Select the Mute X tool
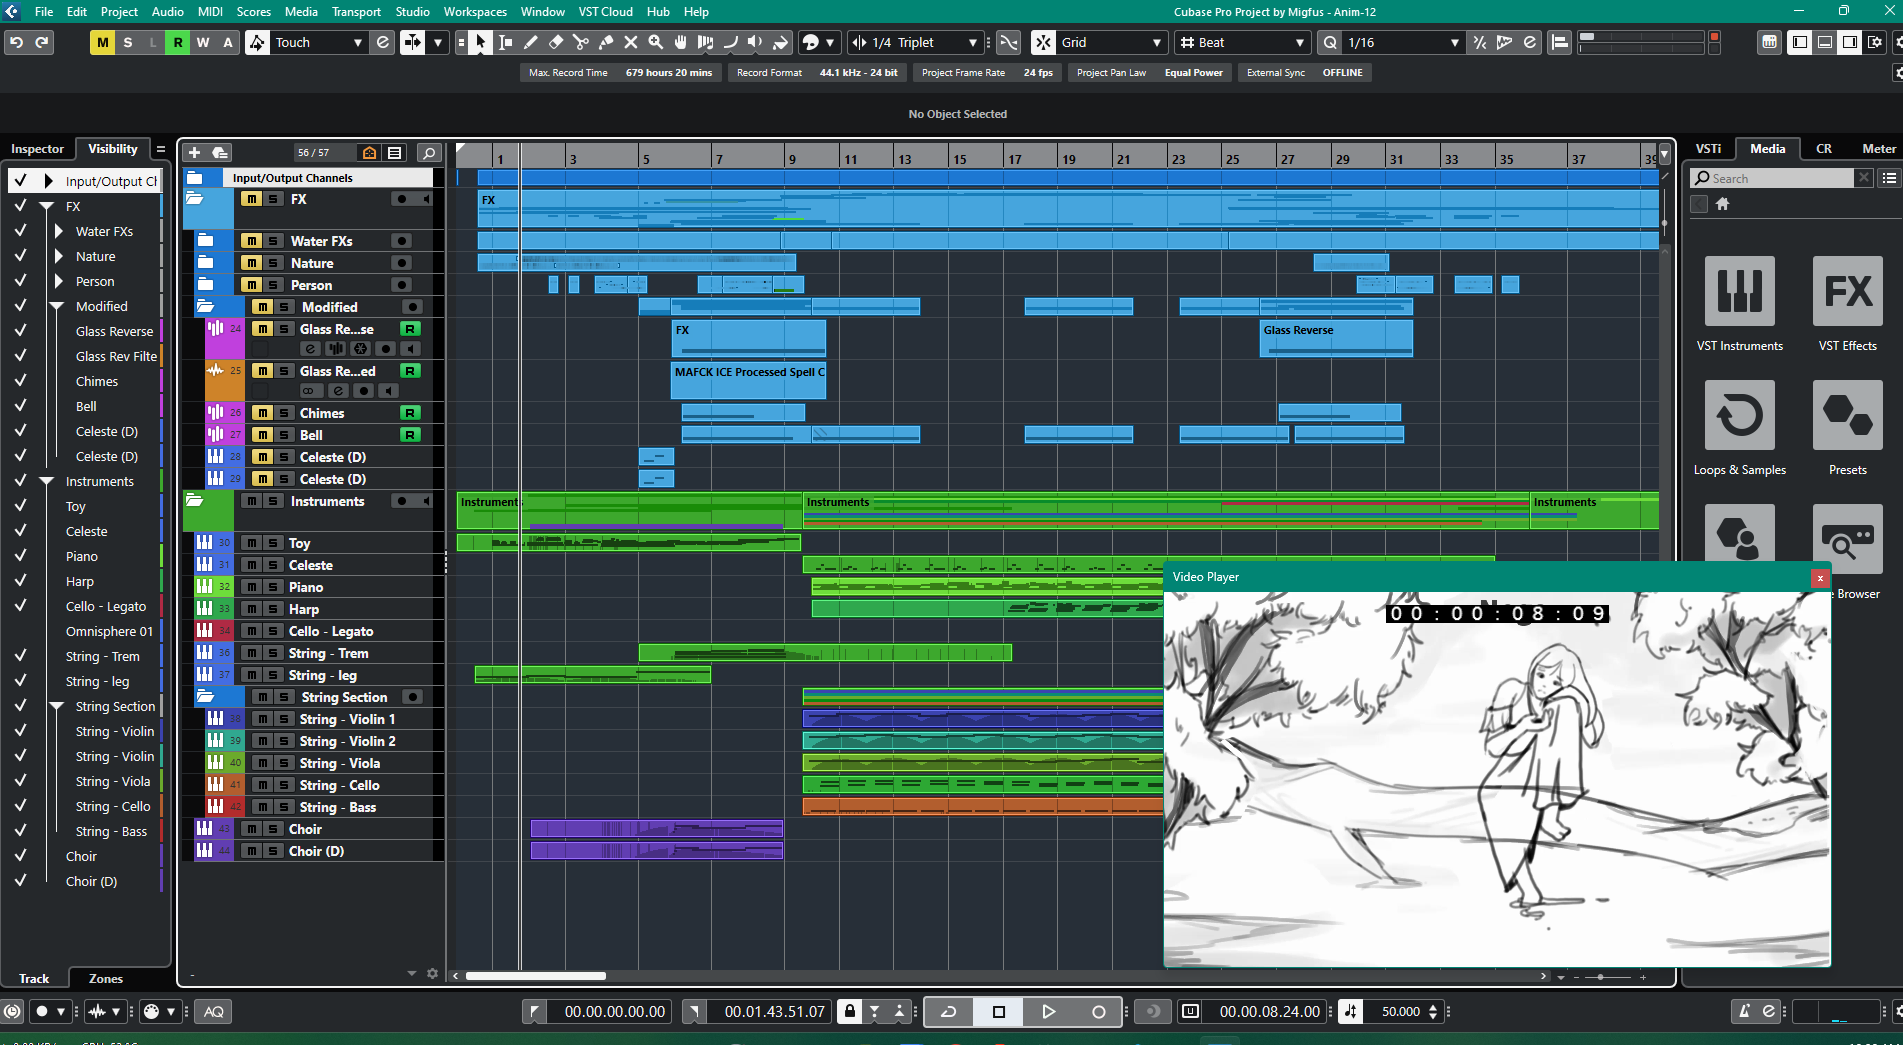The height and width of the screenshot is (1045, 1903). (631, 42)
